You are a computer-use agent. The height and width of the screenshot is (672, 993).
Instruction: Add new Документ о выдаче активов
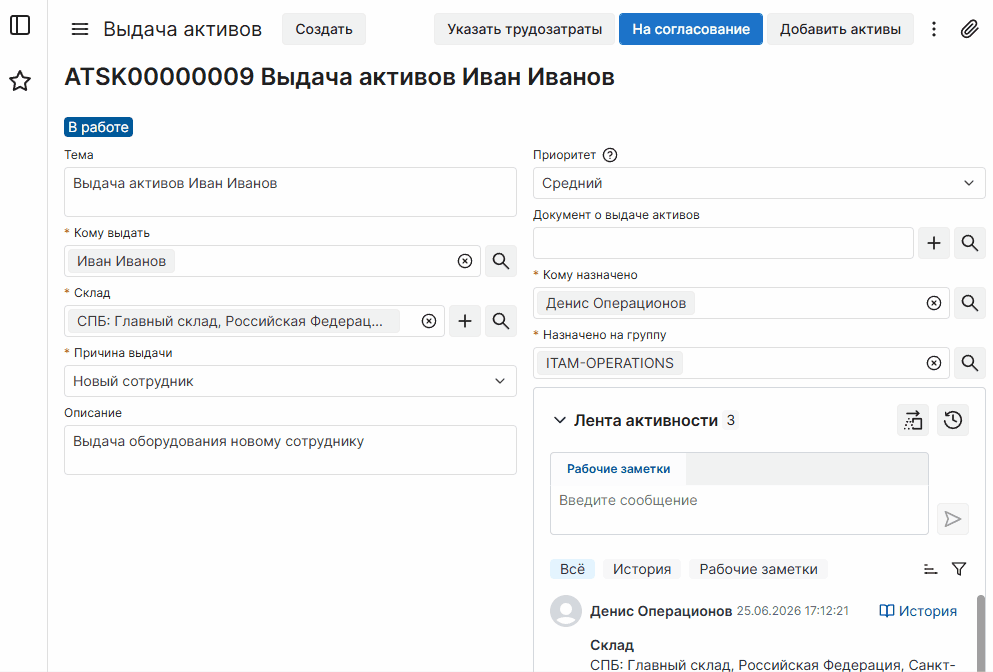(x=933, y=243)
